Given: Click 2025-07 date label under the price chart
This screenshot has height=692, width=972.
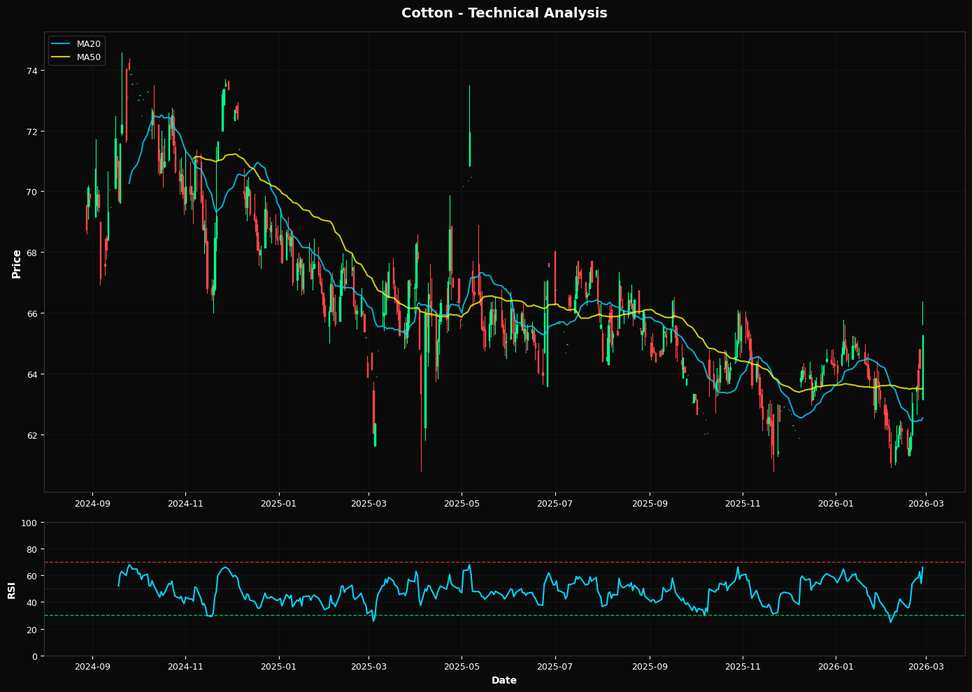Looking at the screenshot, I should click(555, 503).
